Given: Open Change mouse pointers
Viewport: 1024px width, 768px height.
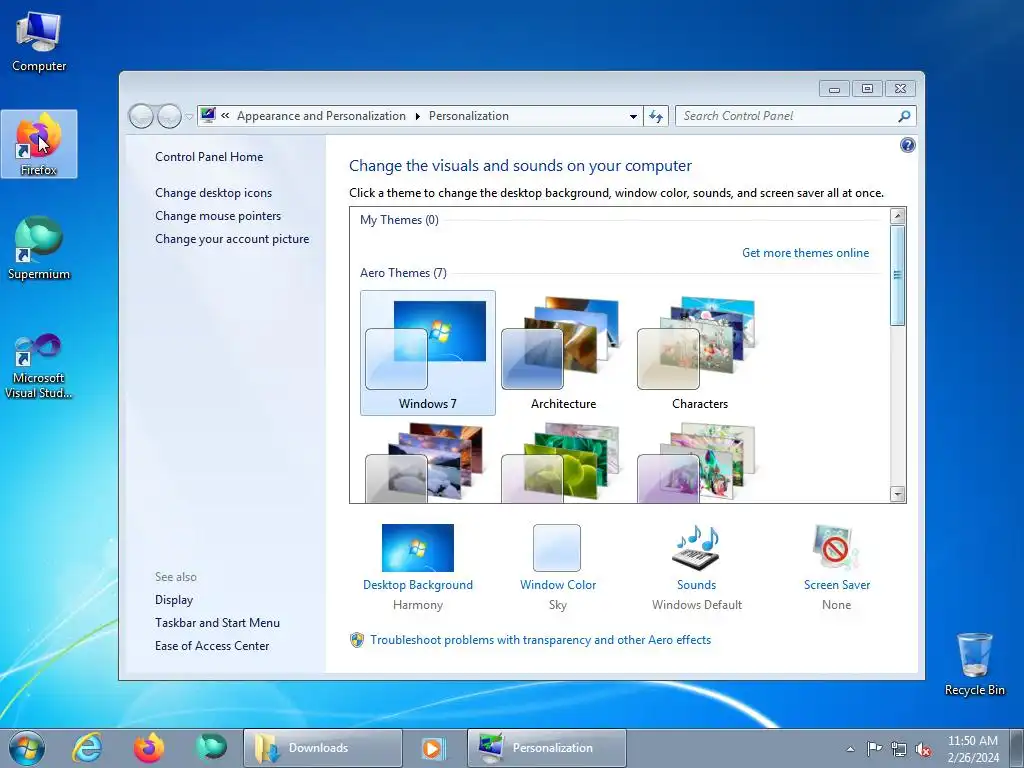Looking at the screenshot, I should click(x=218, y=216).
